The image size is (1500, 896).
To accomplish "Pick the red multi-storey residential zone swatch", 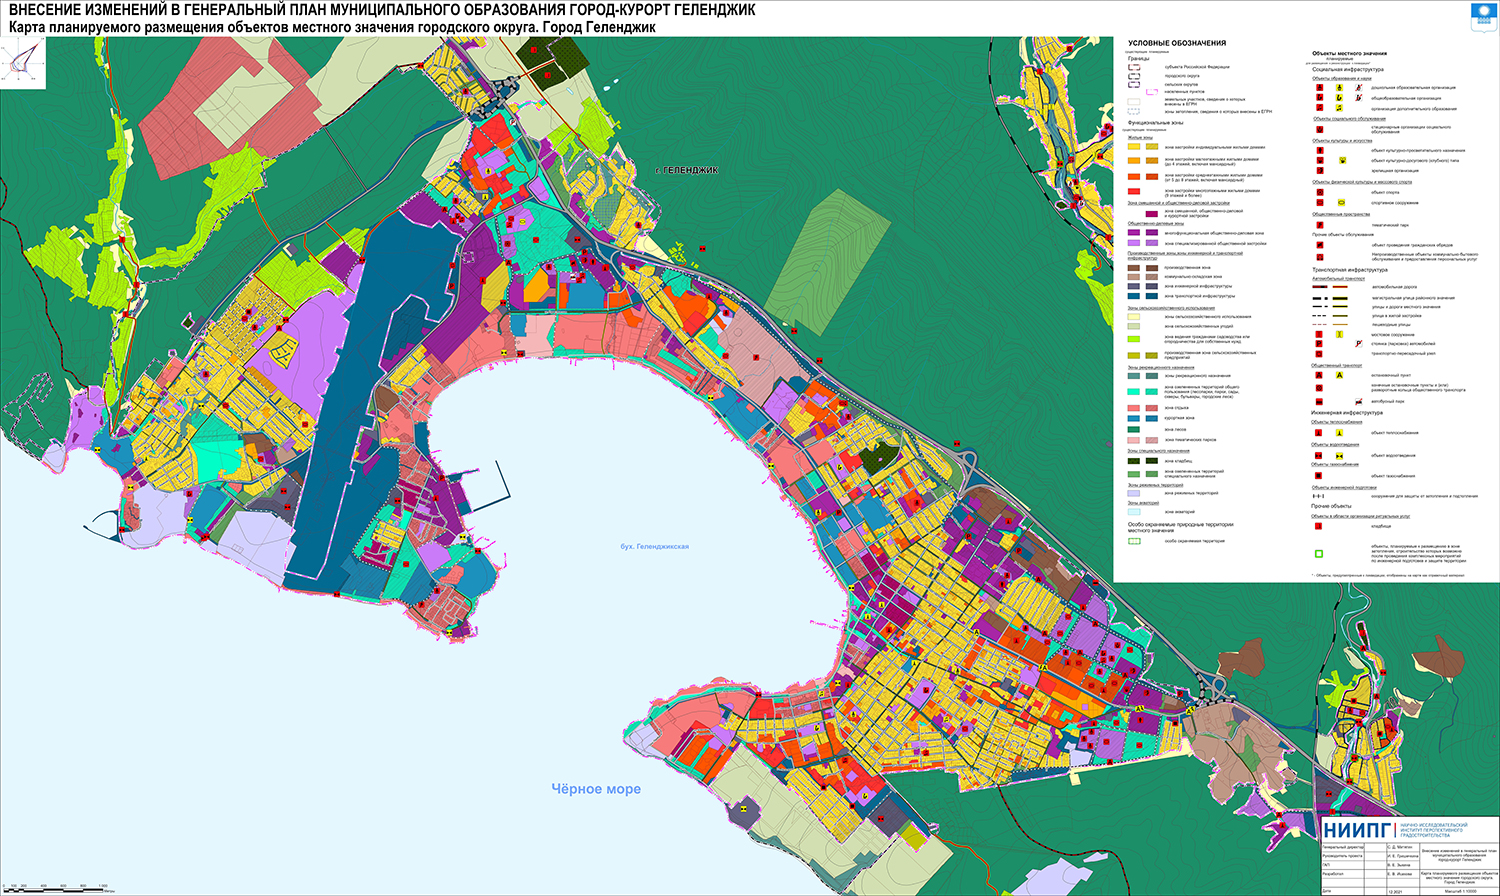I will (x=1135, y=190).
